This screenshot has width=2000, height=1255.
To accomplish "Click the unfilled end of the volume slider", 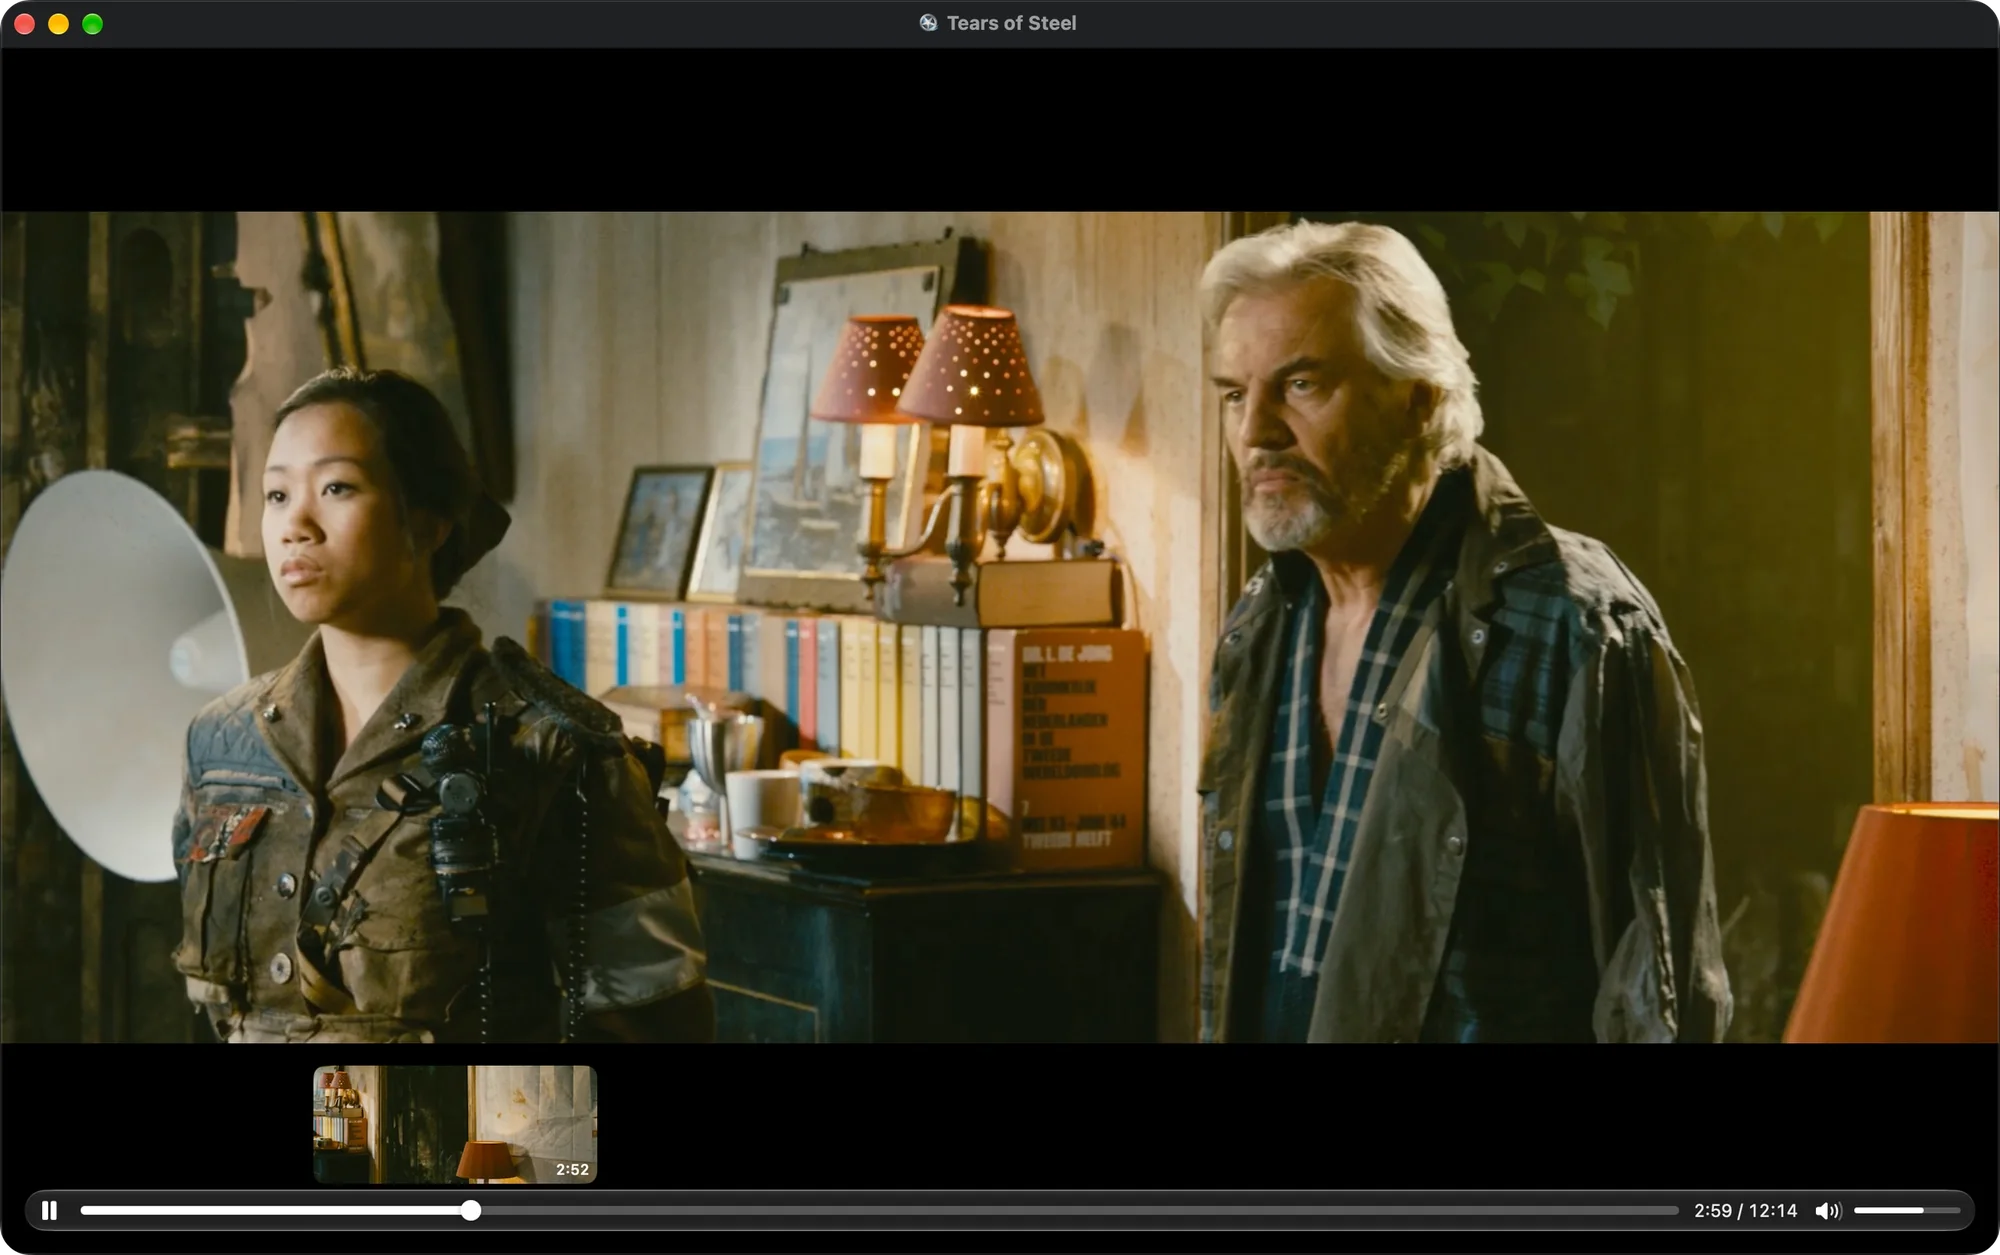I will (1942, 1211).
